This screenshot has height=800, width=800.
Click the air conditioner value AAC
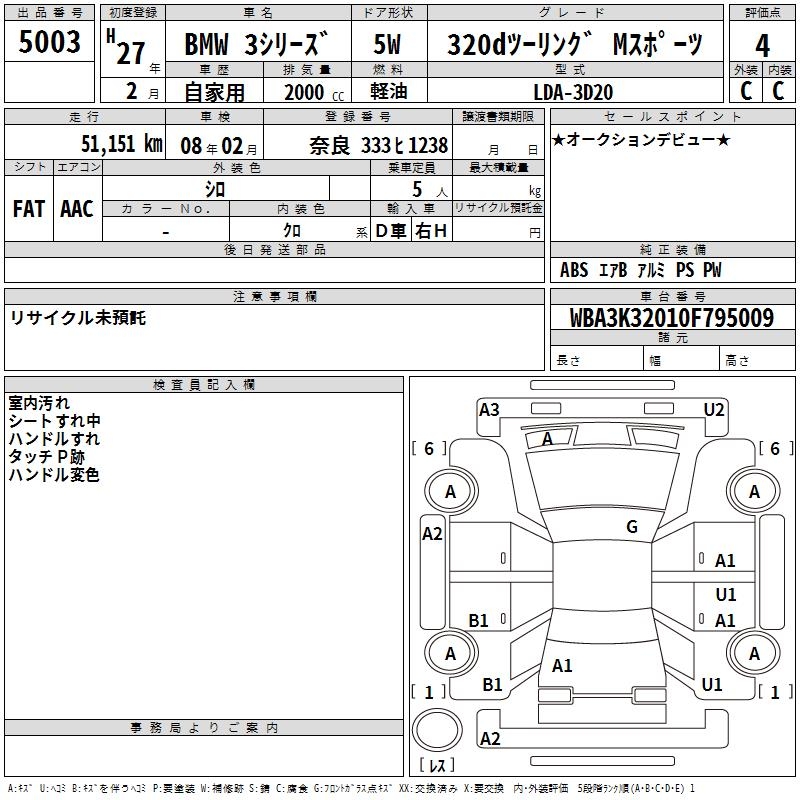click(x=77, y=208)
